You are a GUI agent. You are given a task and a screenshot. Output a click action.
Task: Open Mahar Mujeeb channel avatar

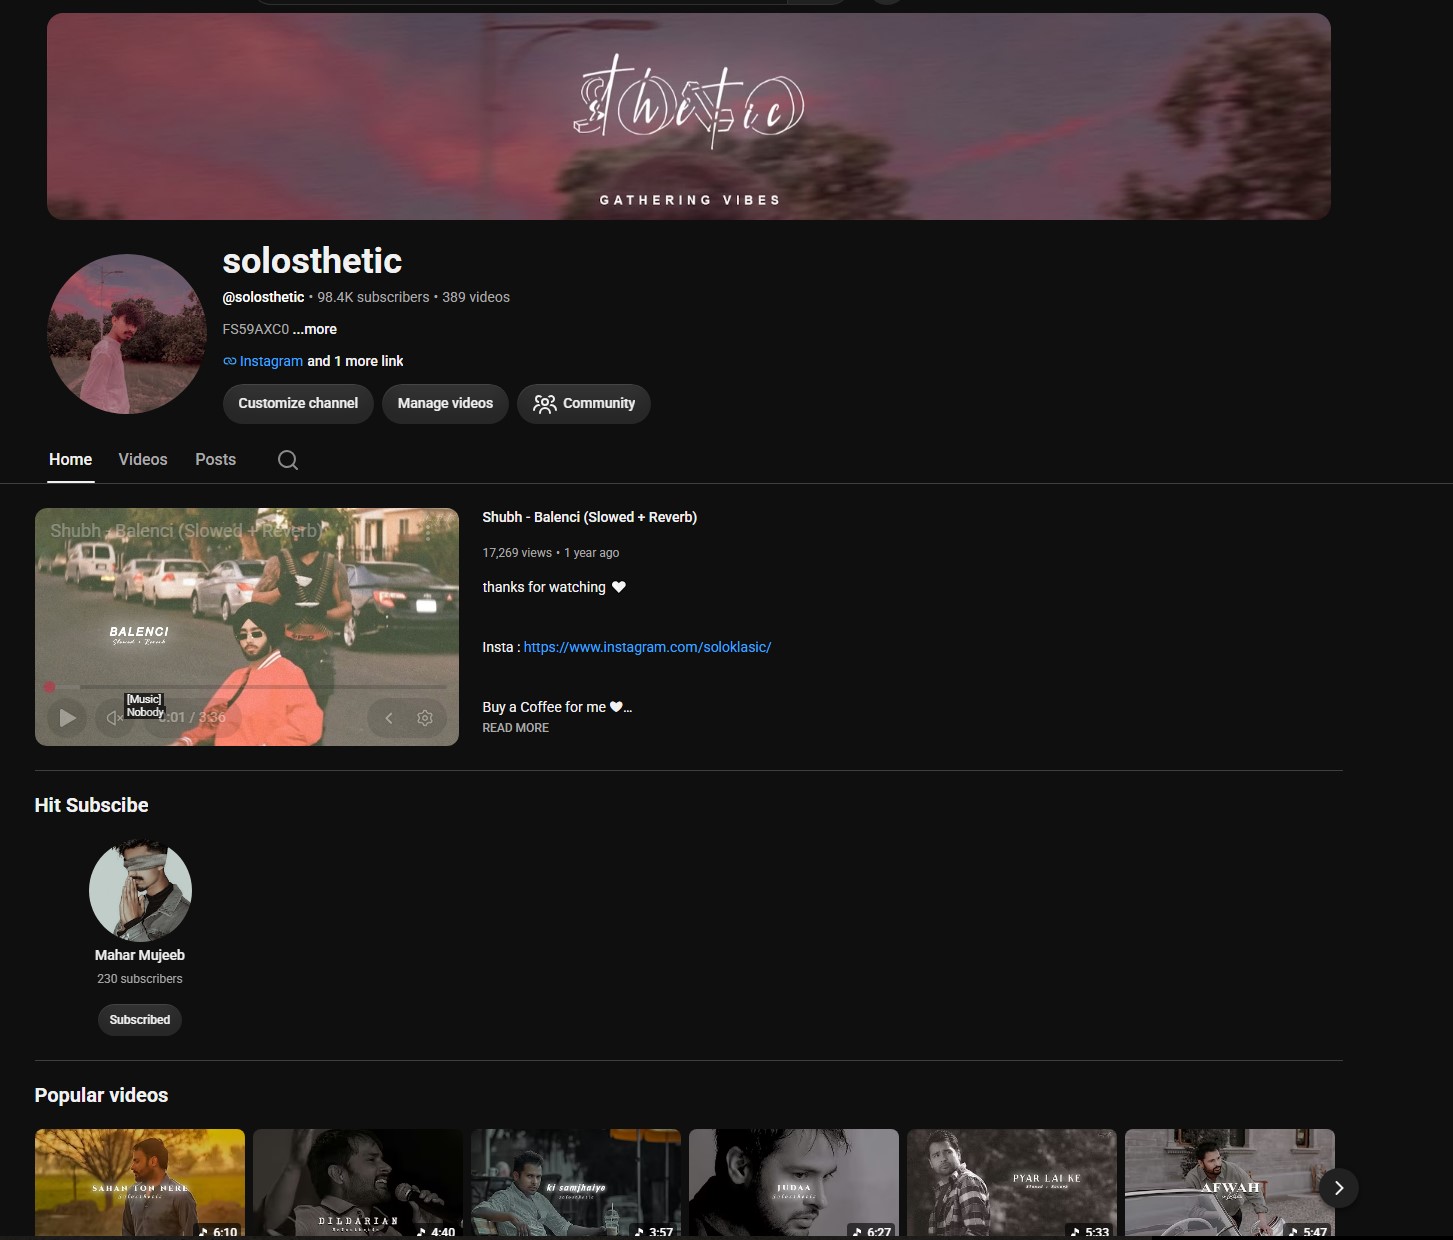(x=140, y=890)
